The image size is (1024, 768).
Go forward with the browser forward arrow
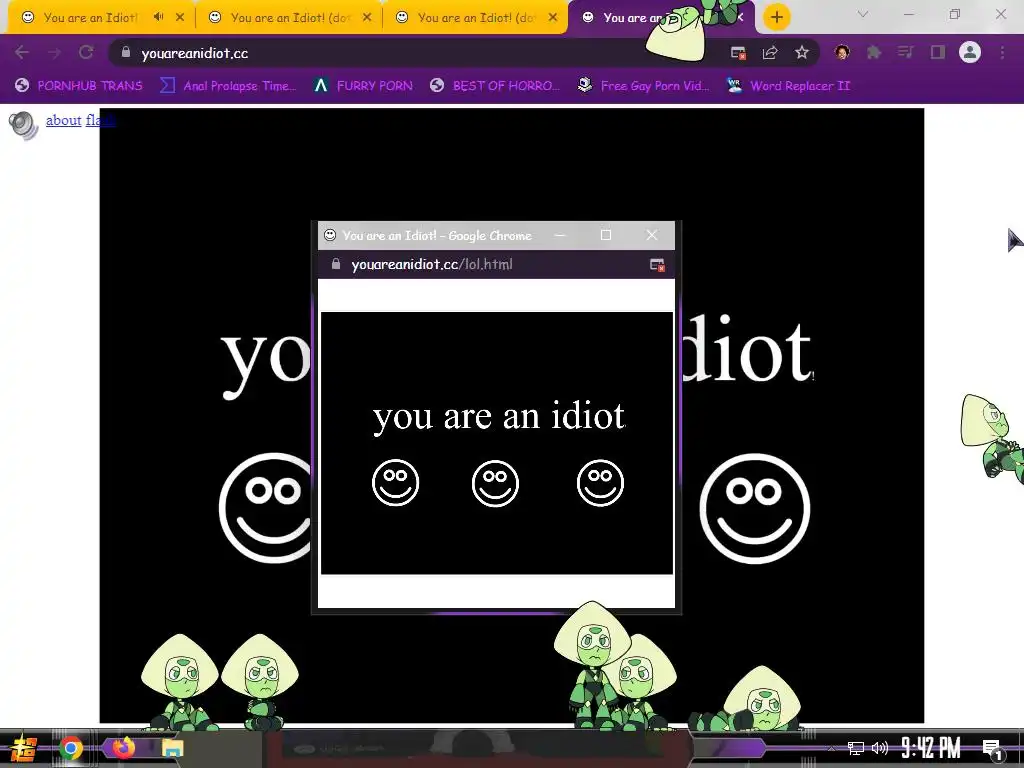pyautogui.click(x=54, y=53)
